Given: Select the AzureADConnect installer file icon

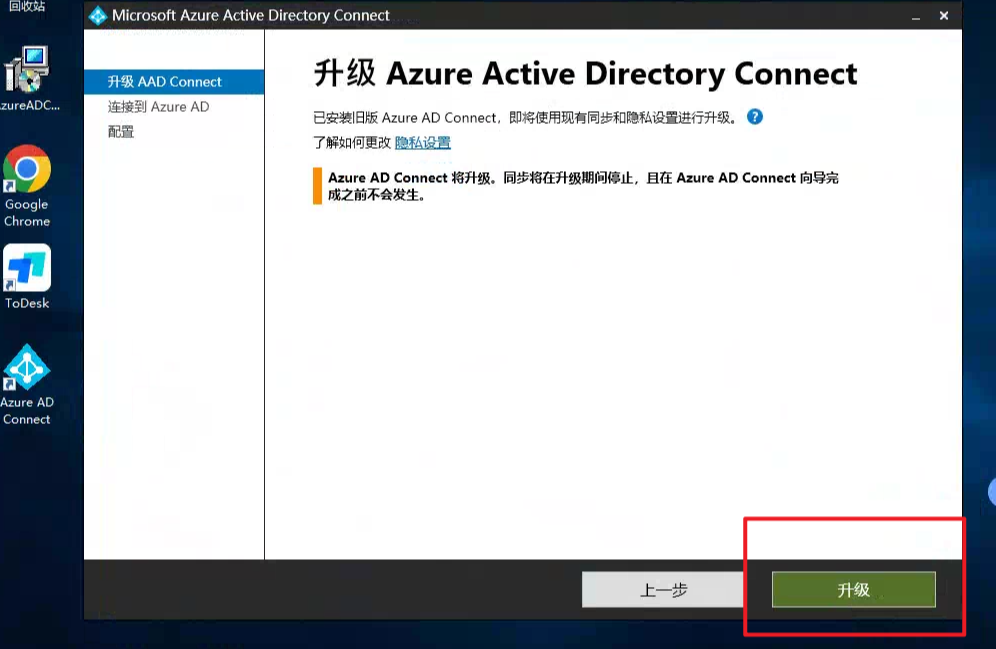Looking at the screenshot, I should [x=27, y=72].
